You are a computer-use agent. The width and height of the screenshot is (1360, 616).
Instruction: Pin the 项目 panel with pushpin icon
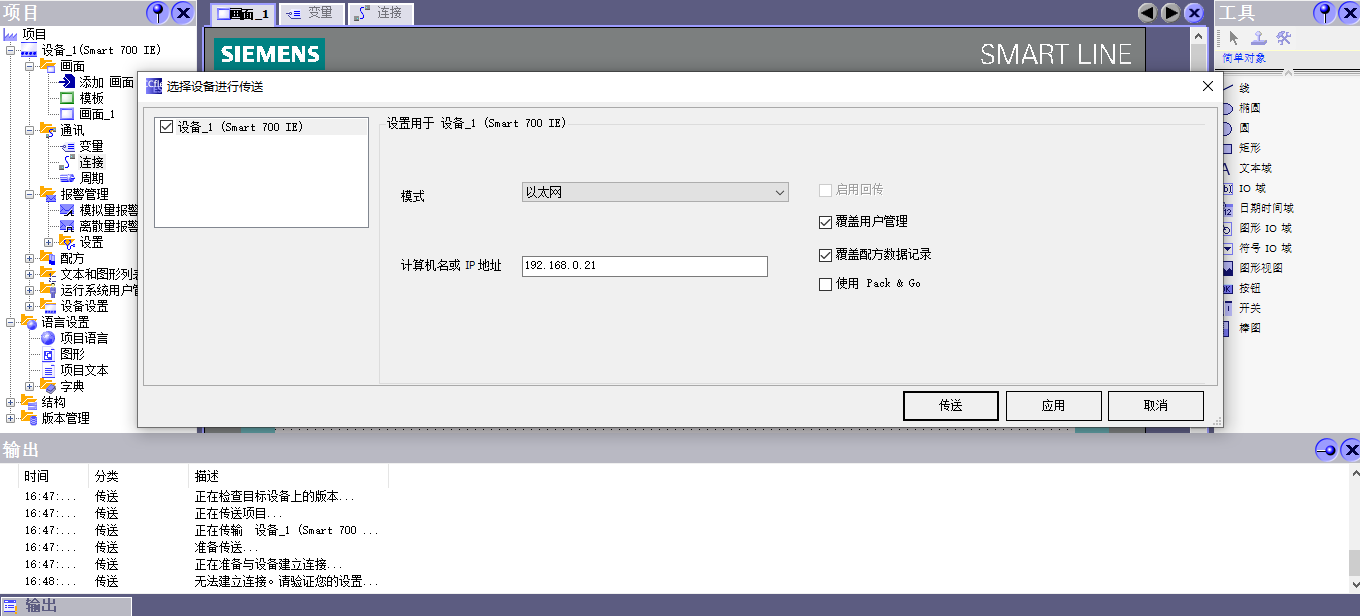pos(157,12)
